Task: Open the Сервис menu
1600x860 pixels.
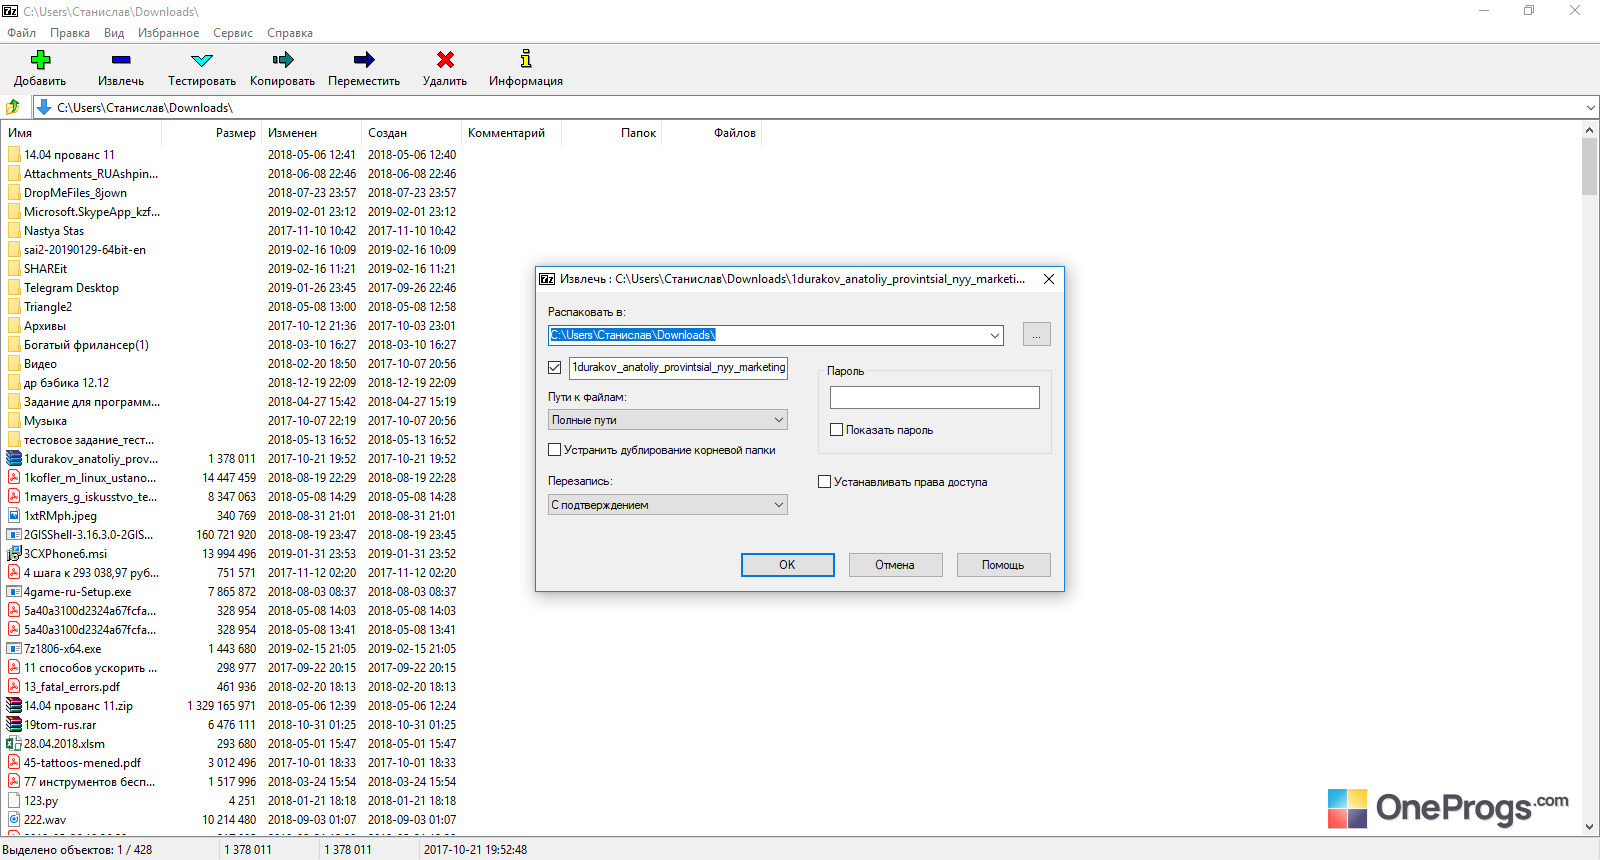Action: tap(233, 33)
